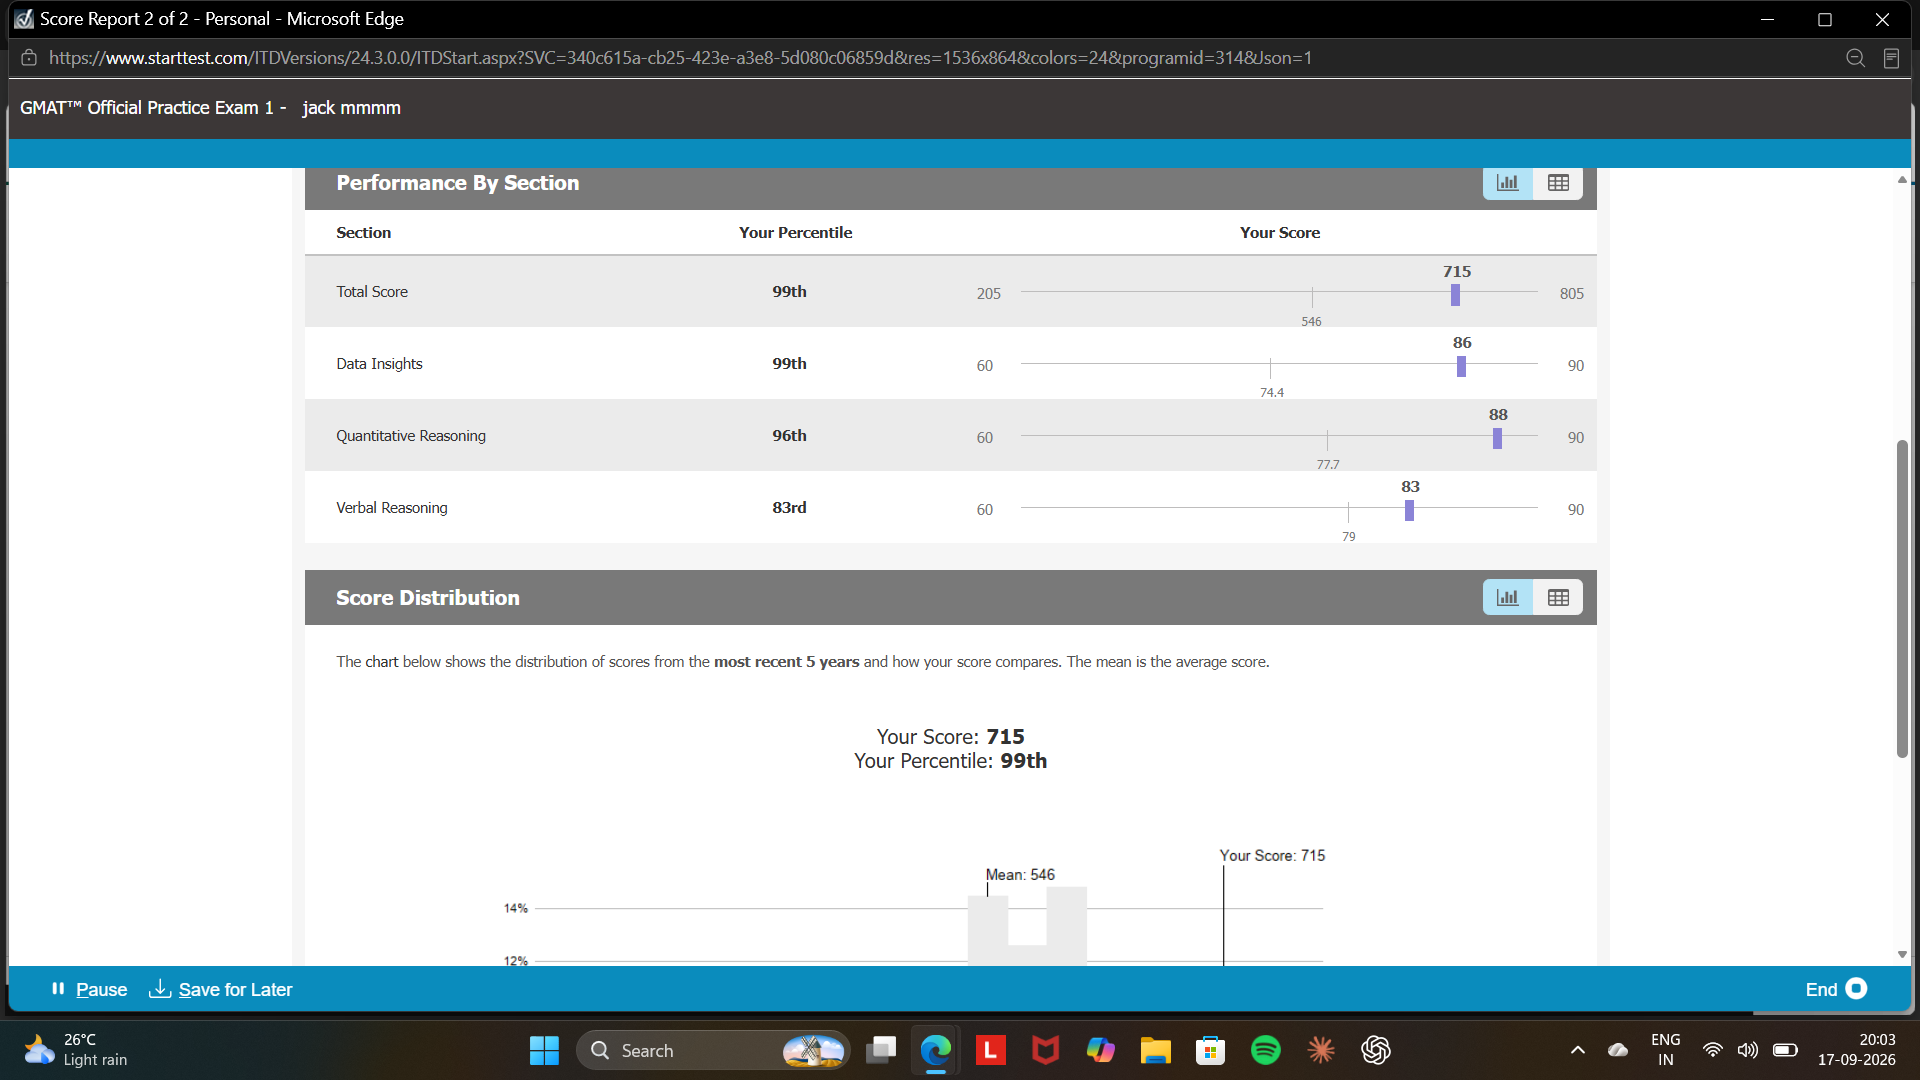Click the 'Total Score' row label
This screenshot has width=1920, height=1080.
(x=372, y=292)
